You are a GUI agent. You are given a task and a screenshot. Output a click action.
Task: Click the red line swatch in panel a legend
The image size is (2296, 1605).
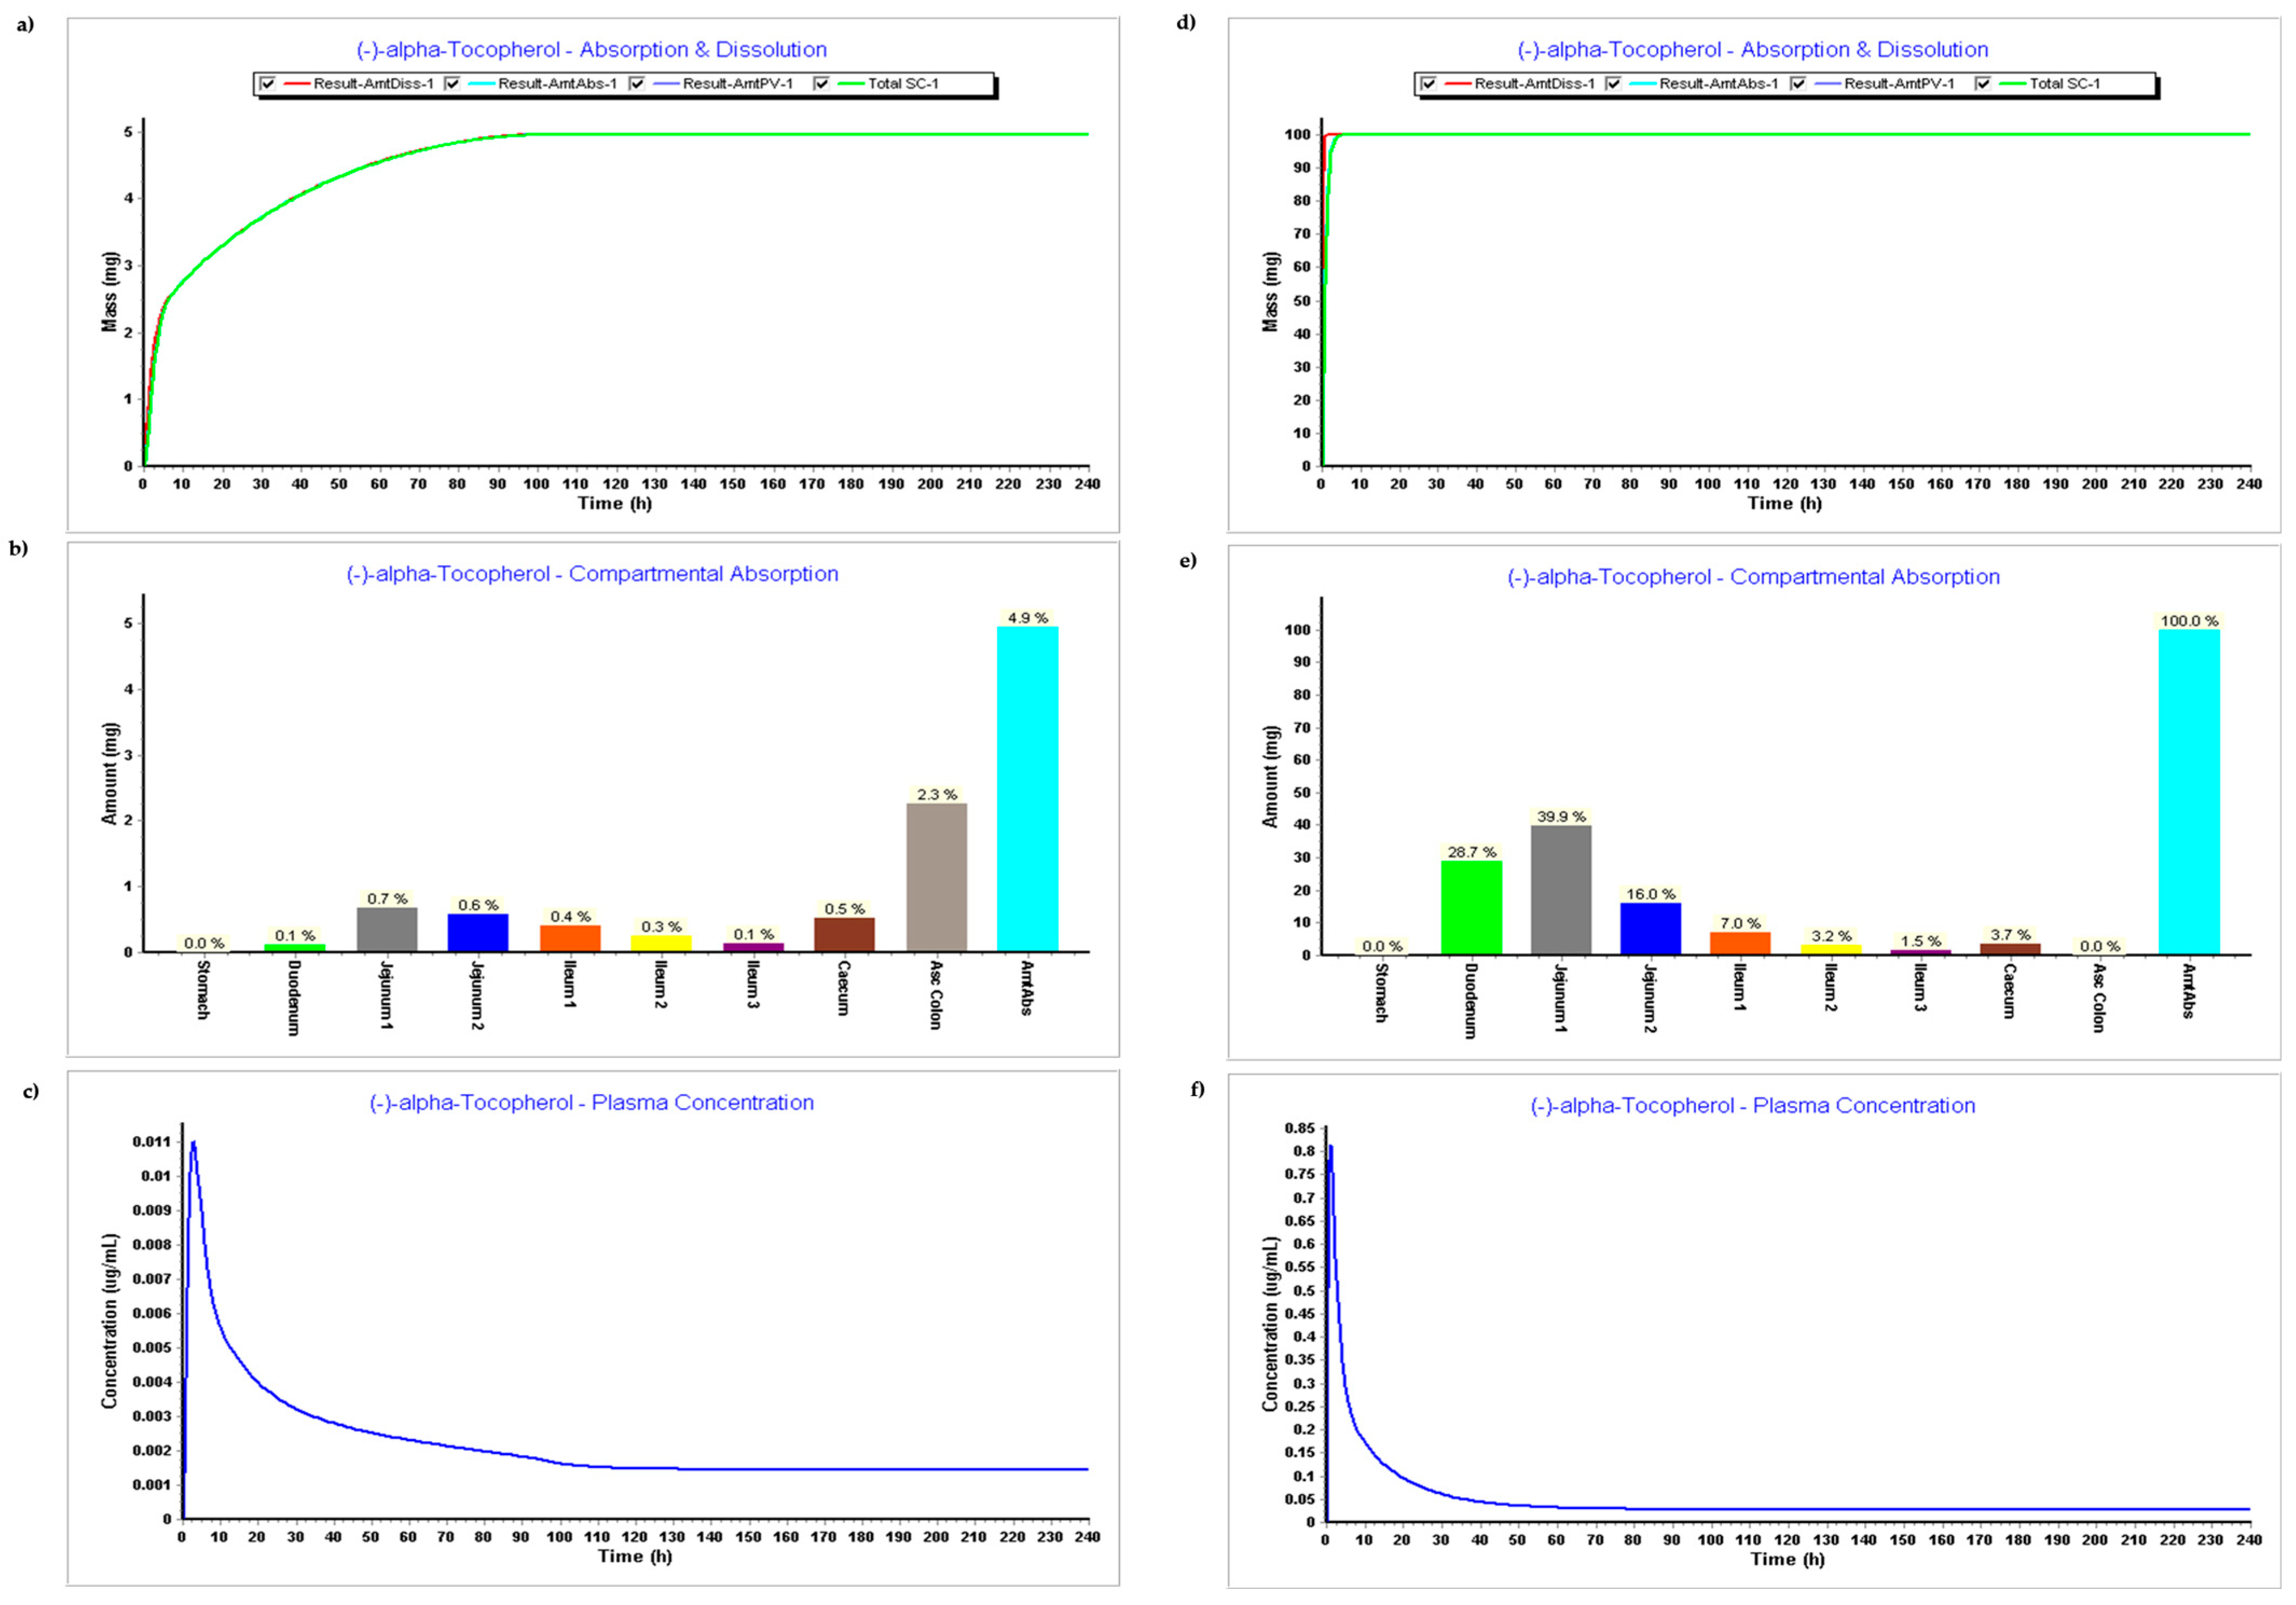(x=297, y=84)
